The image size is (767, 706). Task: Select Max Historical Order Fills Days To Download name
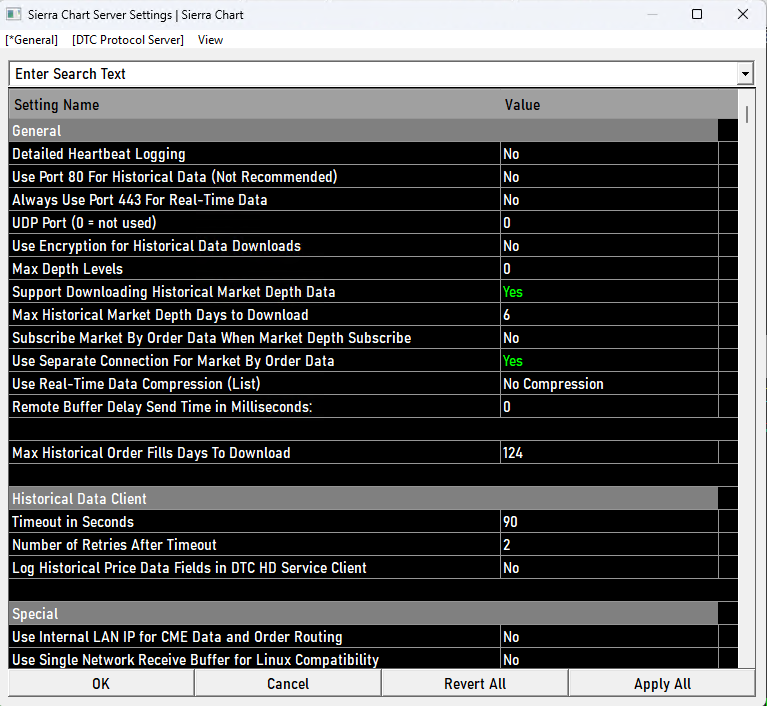click(254, 453)
